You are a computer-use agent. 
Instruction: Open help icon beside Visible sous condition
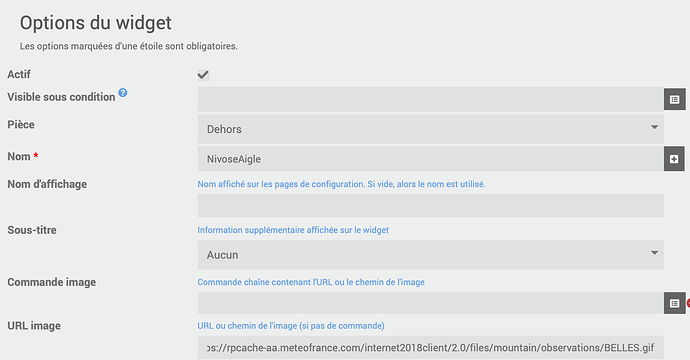[x=123, y=92]
